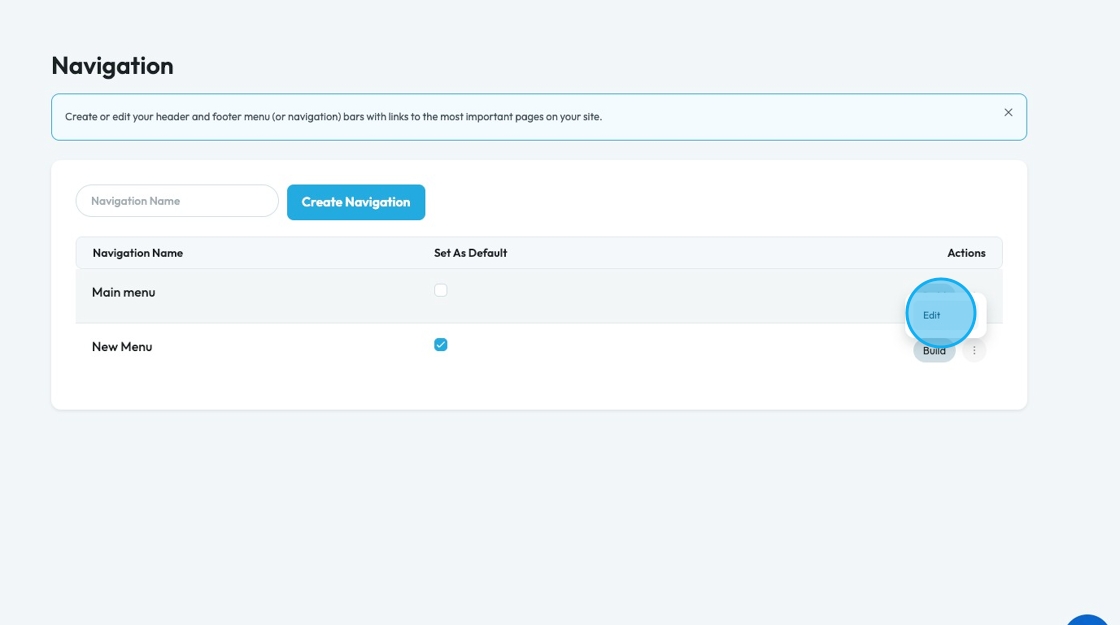This screenshot has height=625, width=1120.
Task: Open the three-dot menu for New Menu
Action: point(974,351)
